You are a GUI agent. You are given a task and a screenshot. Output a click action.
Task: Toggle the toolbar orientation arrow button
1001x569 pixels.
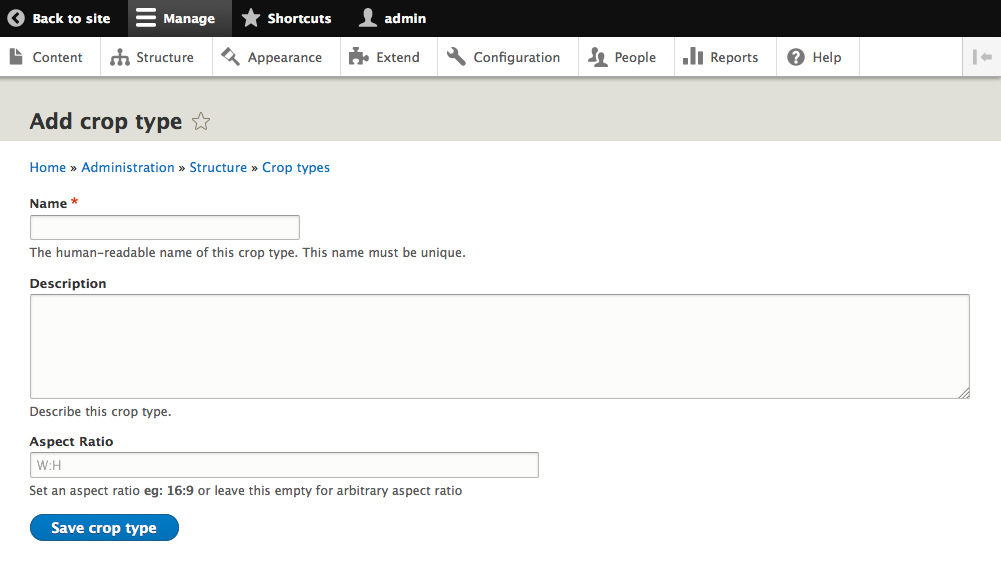point(981,57)
